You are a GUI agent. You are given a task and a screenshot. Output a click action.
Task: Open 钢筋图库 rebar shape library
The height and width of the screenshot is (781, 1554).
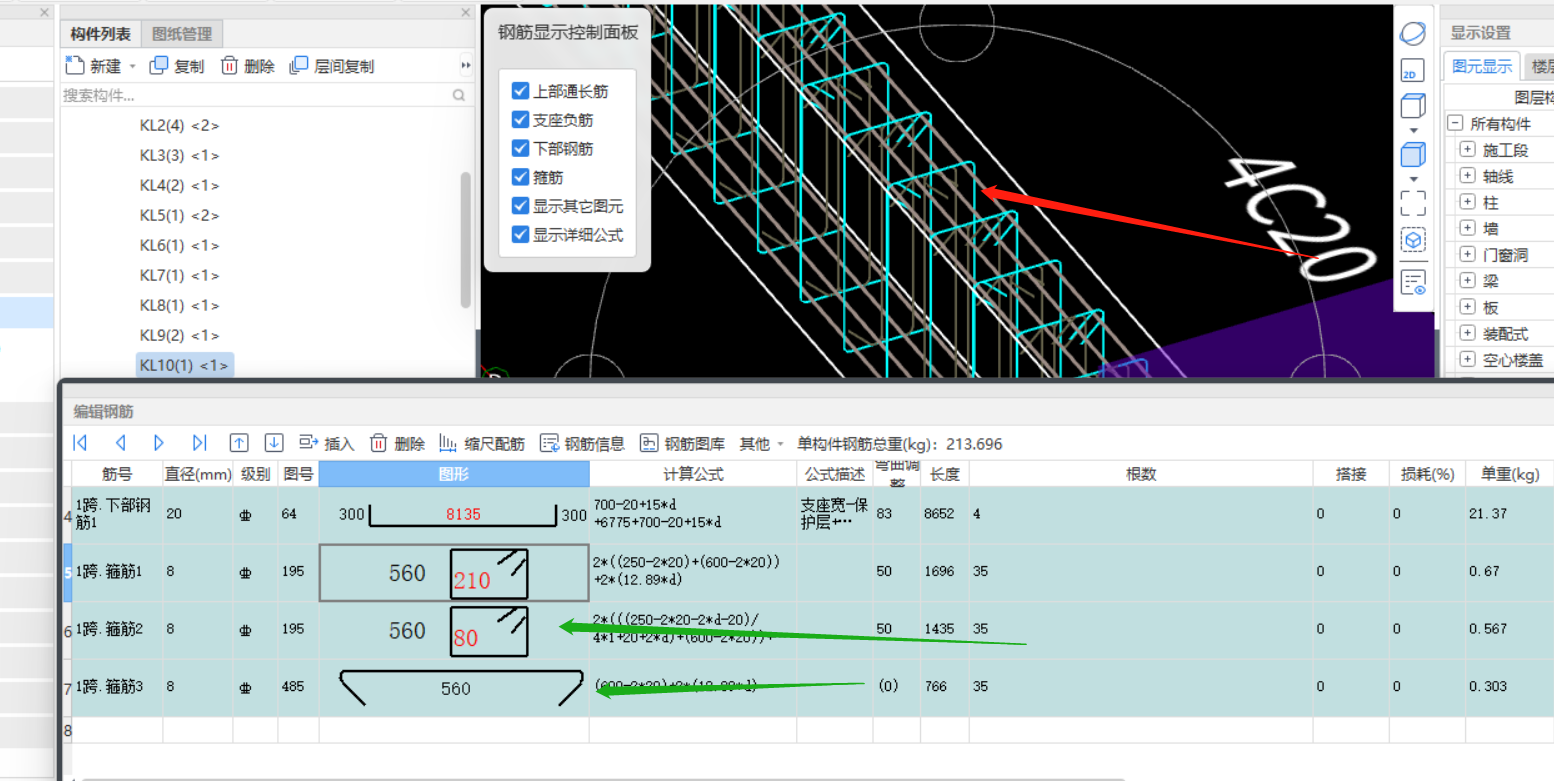pyautogui.click(x=683, y=443)
